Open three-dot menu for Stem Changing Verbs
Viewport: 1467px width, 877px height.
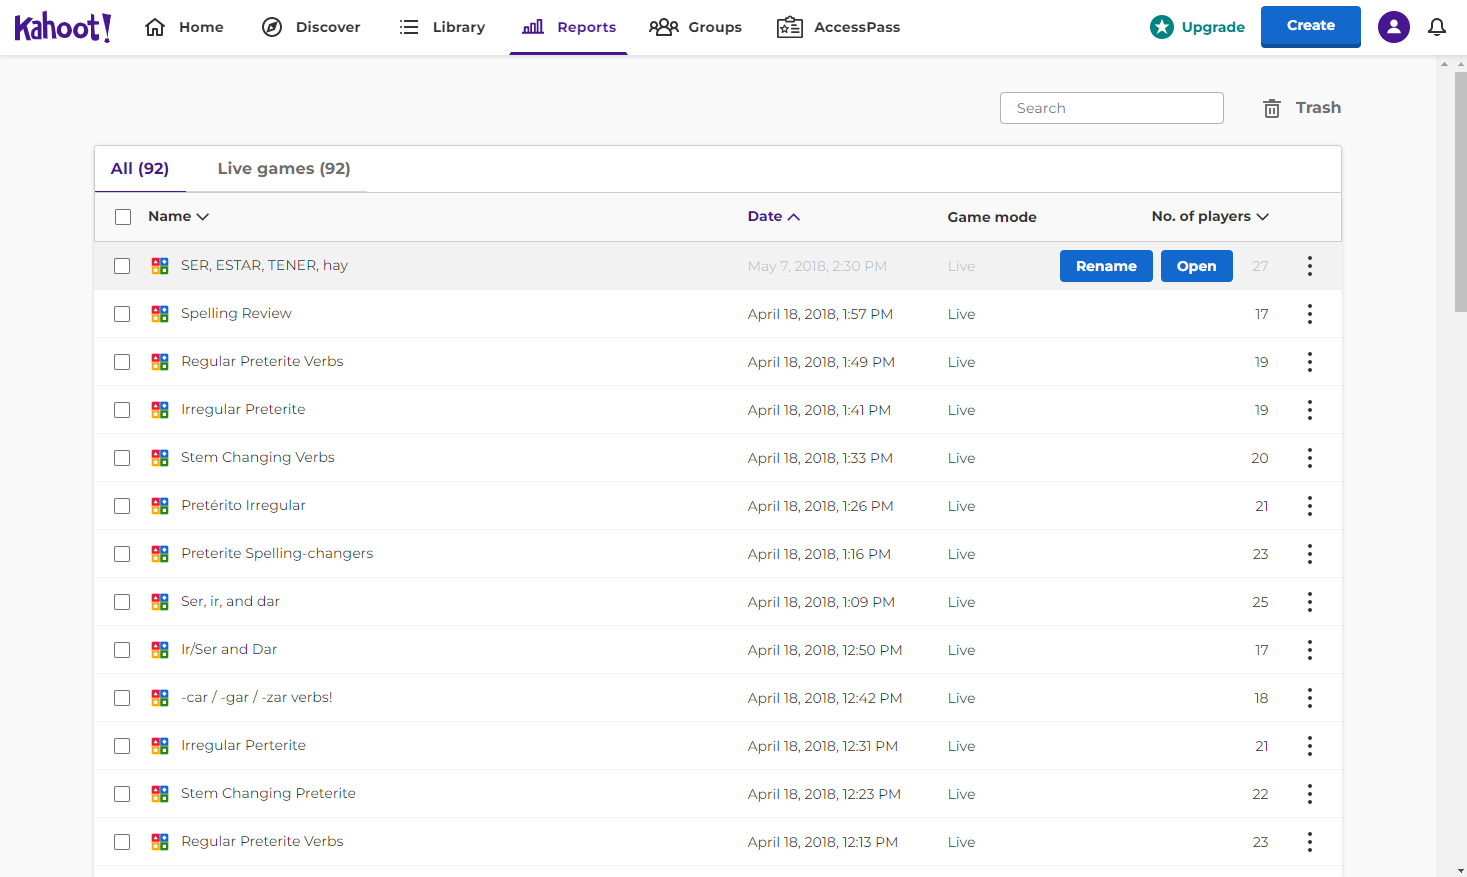pyautogui.click(x=1309, y=458)
